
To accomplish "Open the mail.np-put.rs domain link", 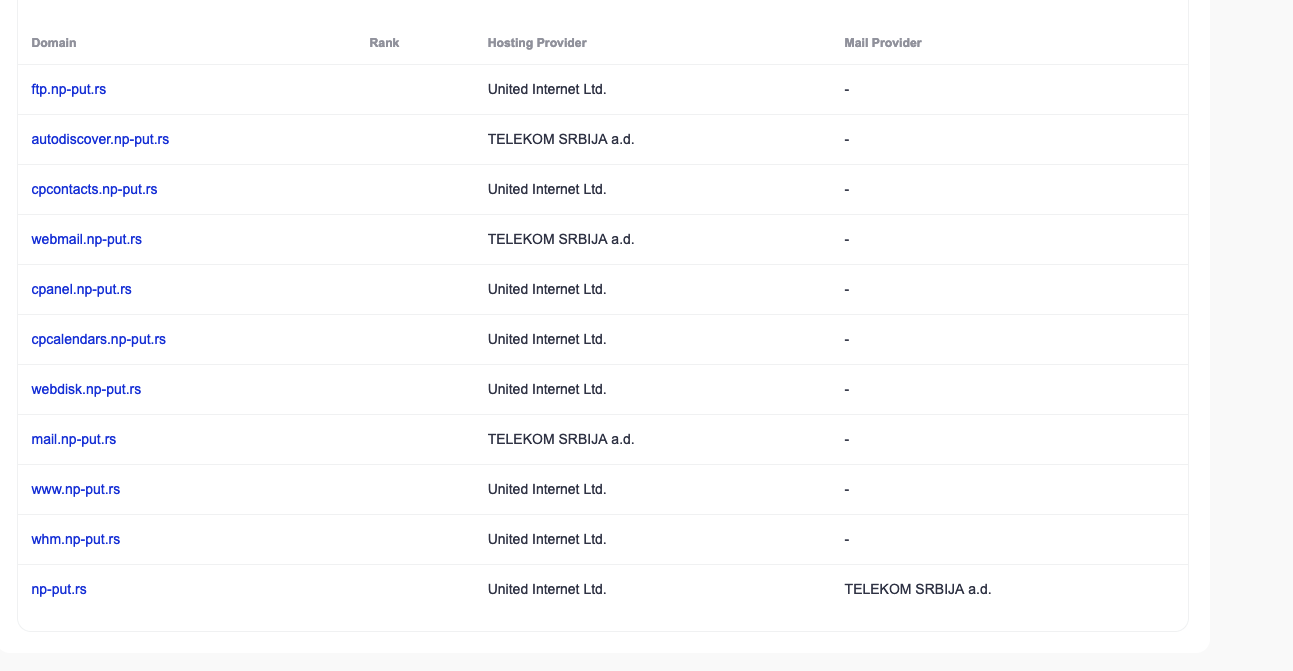I will 74,439.
